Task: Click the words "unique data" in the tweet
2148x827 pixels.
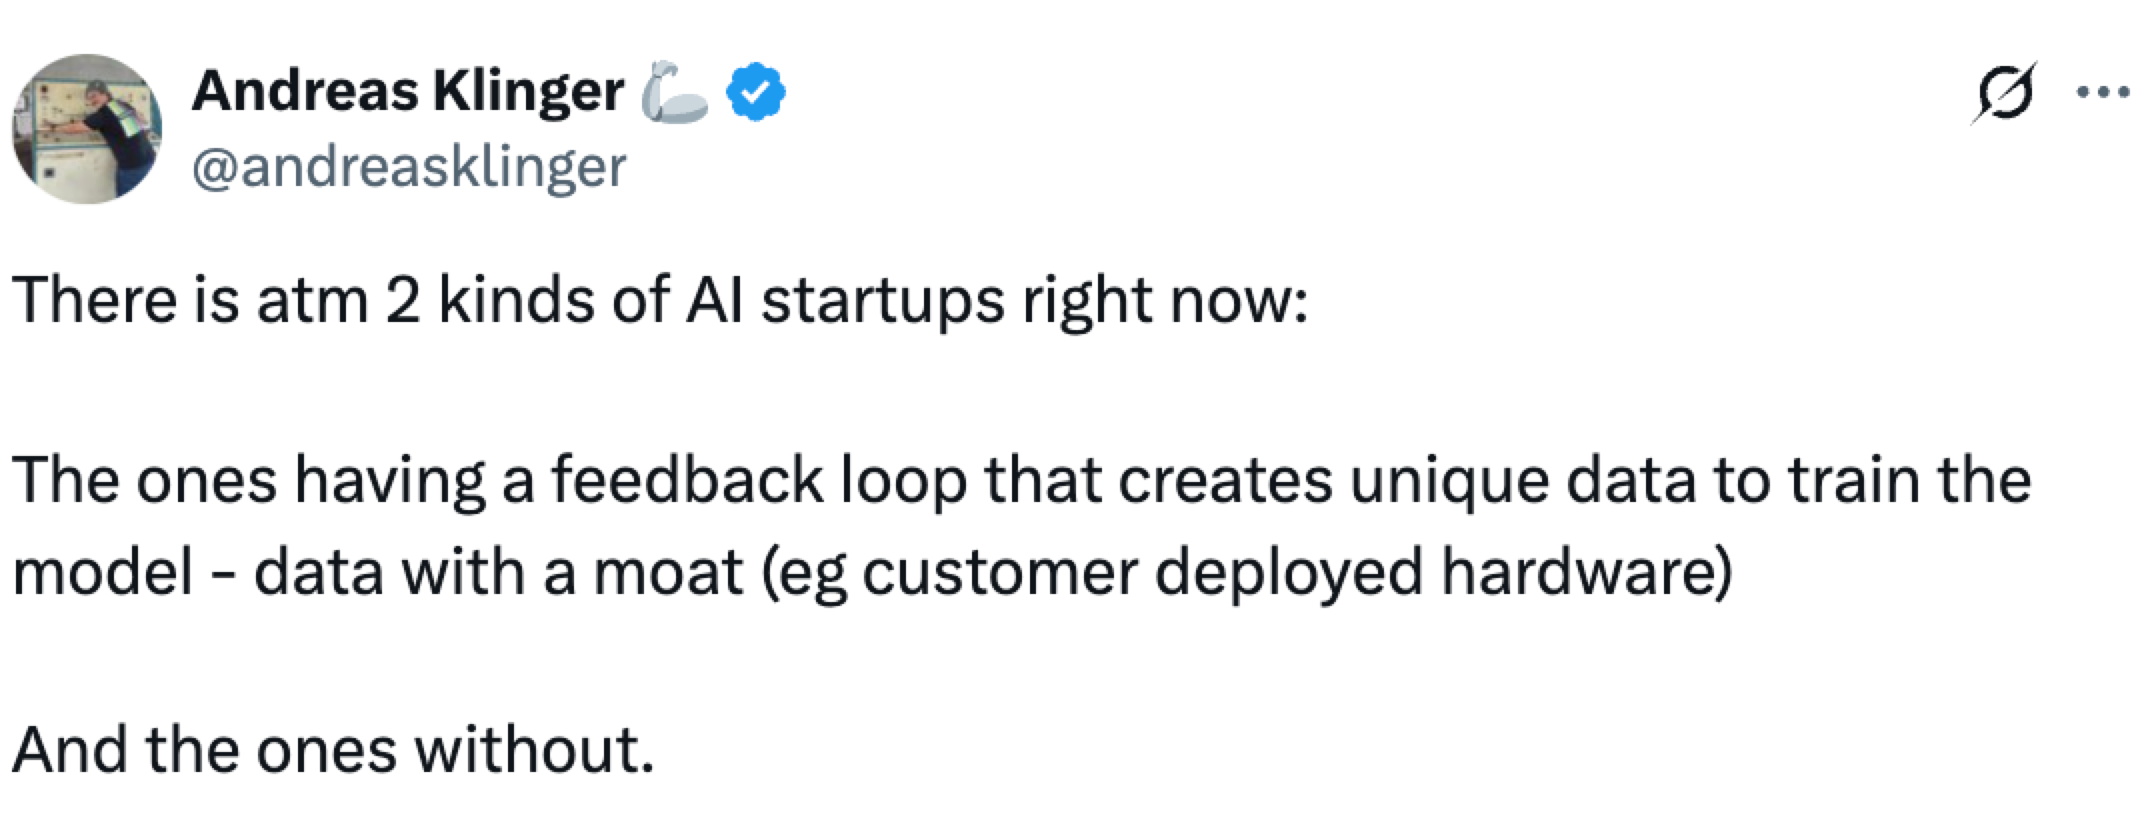Action: (1522, 480)
